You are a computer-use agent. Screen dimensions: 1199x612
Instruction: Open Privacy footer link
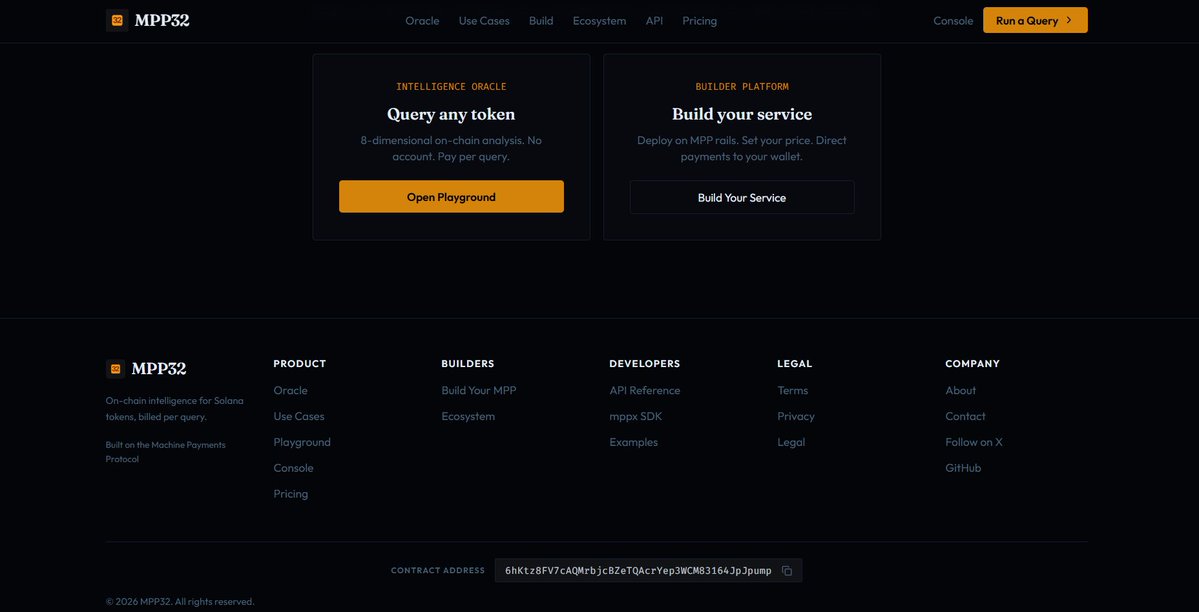[796, 416]
